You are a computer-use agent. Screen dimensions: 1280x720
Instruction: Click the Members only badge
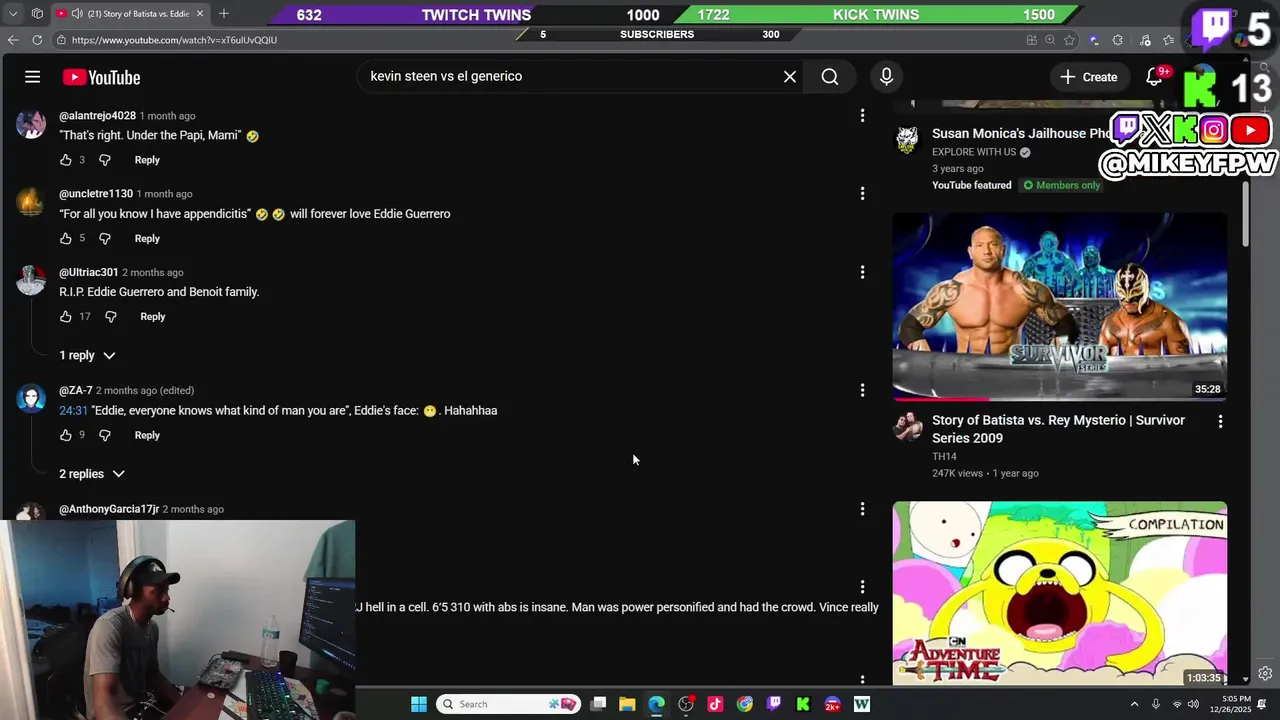1060,185
